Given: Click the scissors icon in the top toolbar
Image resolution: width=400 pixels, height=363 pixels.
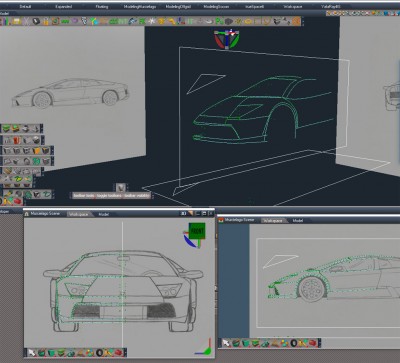Looking at the screenshot, I should tap(26, 21).
